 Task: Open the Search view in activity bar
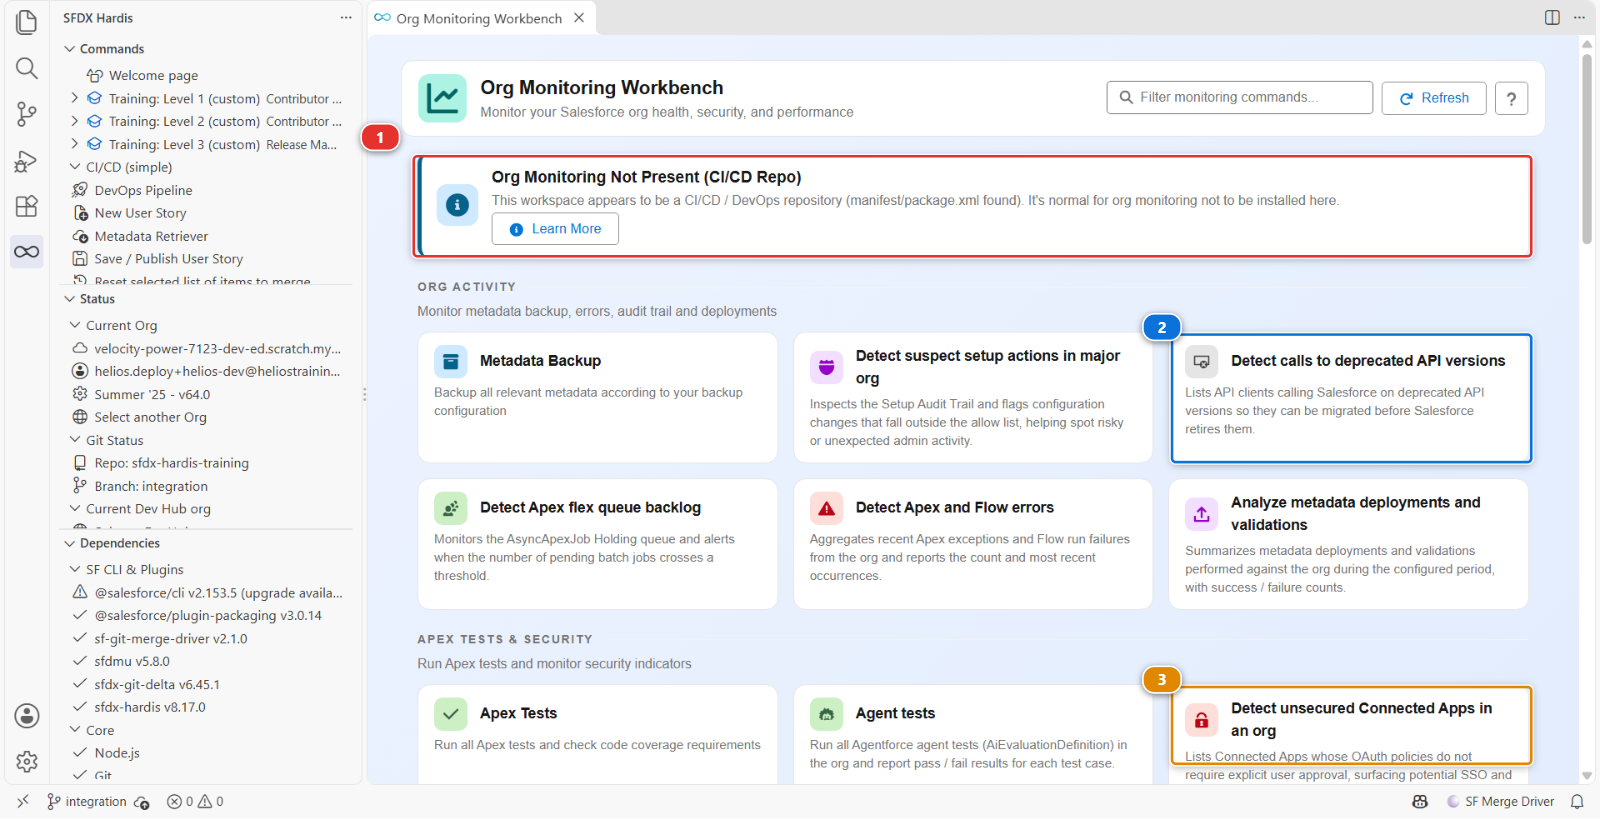click(x=27, y=68)
